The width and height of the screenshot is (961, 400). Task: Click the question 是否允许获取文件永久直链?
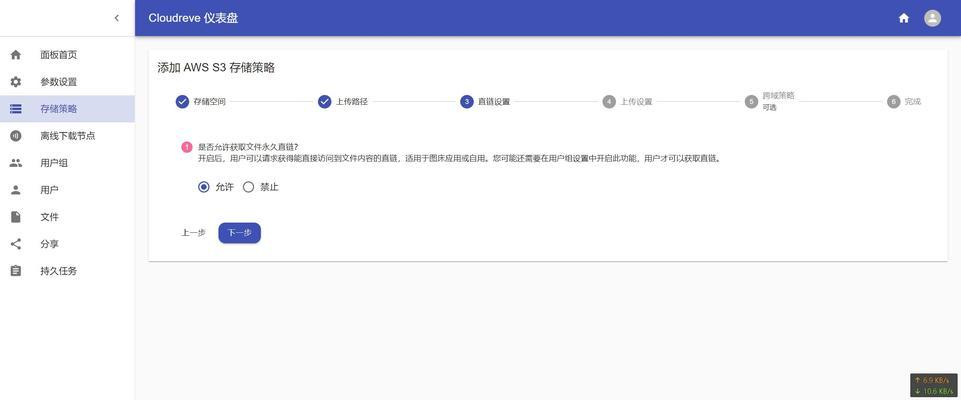[x=248, y=147]
